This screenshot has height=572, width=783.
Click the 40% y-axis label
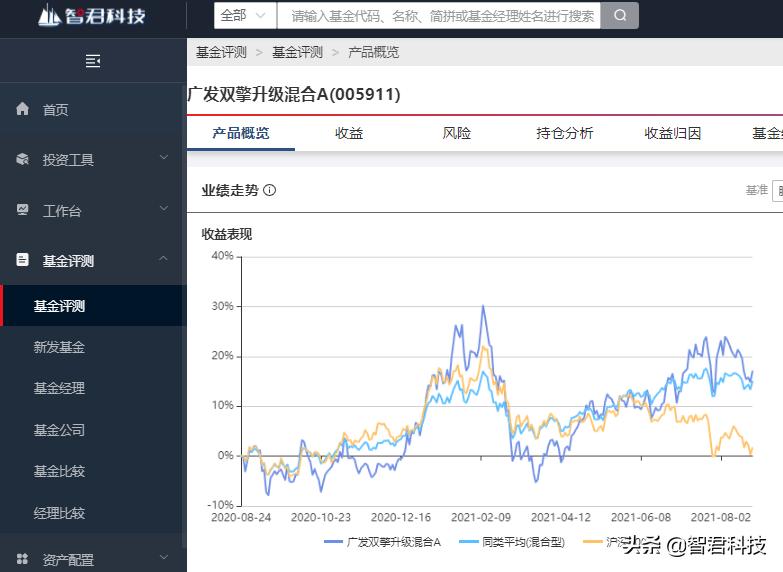(222, 256)
